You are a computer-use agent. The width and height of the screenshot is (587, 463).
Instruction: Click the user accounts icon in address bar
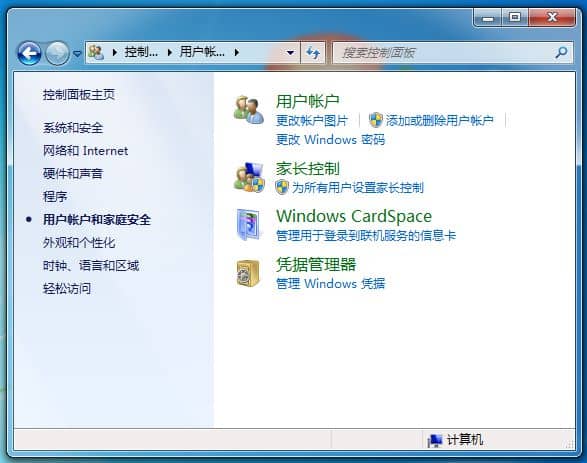tap(96, 52)
